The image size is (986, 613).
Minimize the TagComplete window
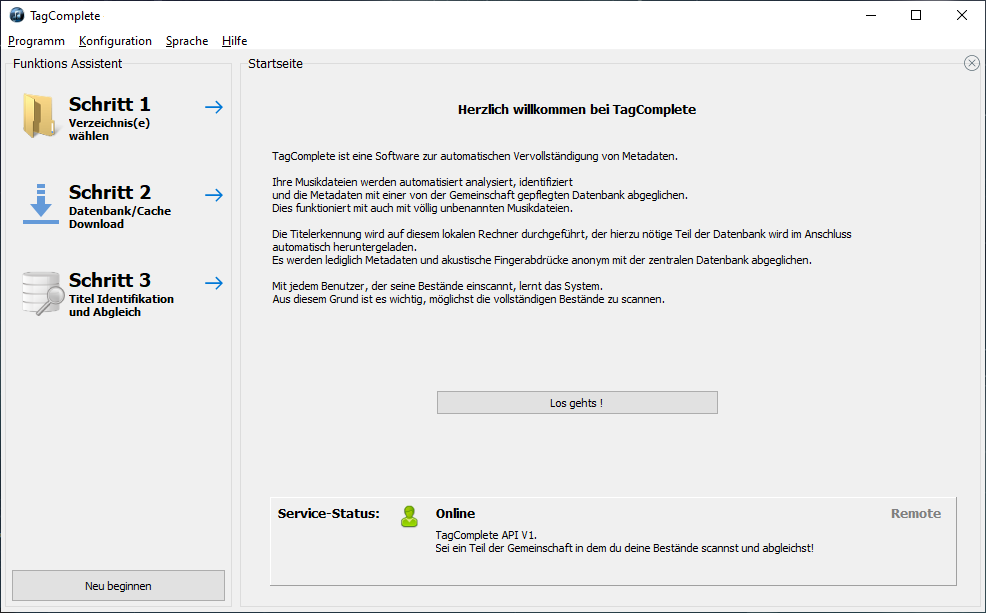[x=871, y=15]
